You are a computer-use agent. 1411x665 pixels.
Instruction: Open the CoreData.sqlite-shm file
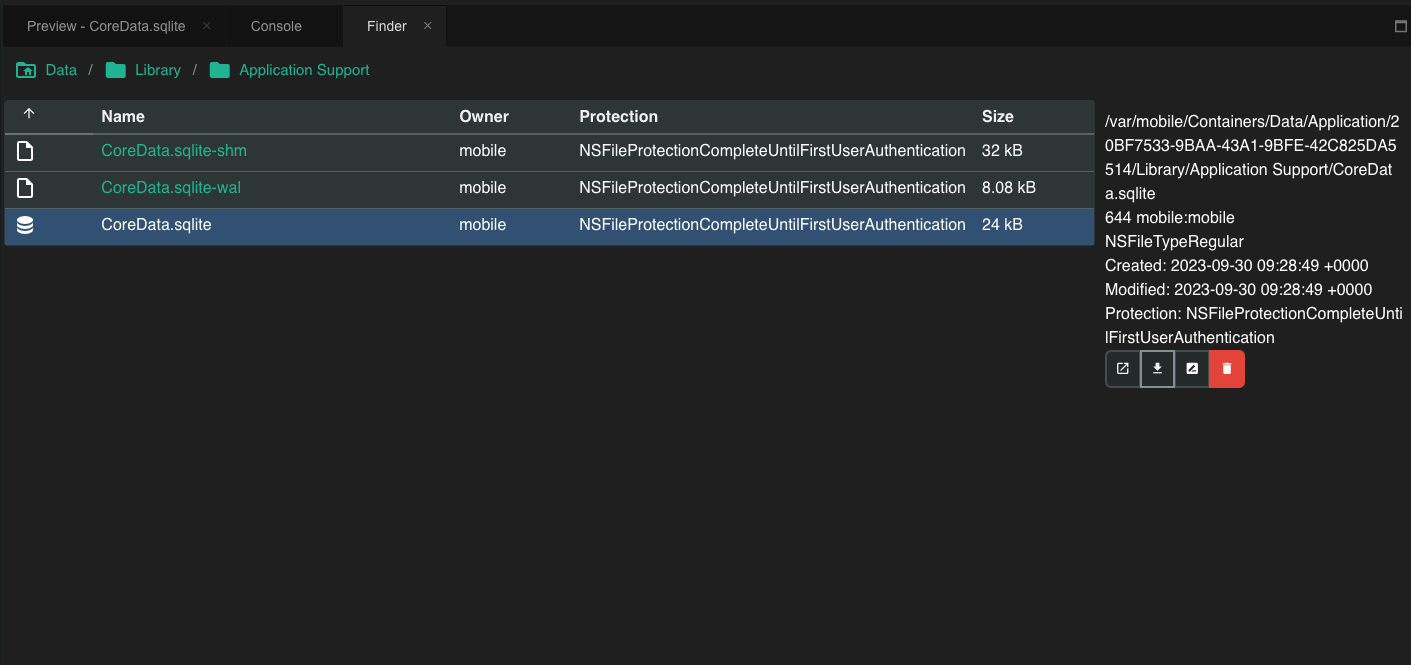pos(174,151)
